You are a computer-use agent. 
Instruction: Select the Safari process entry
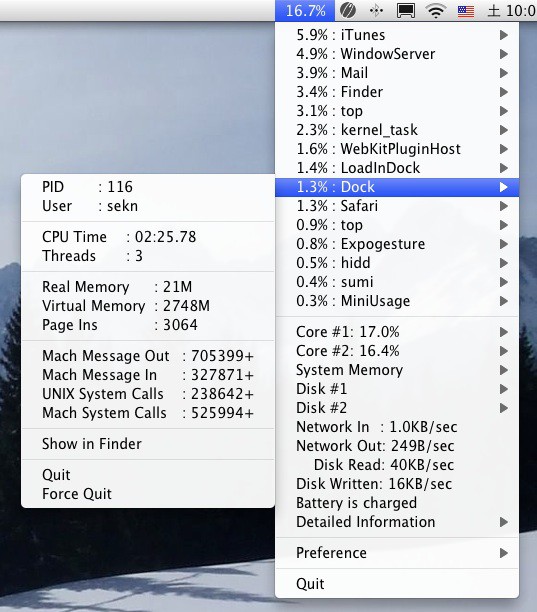397,206
